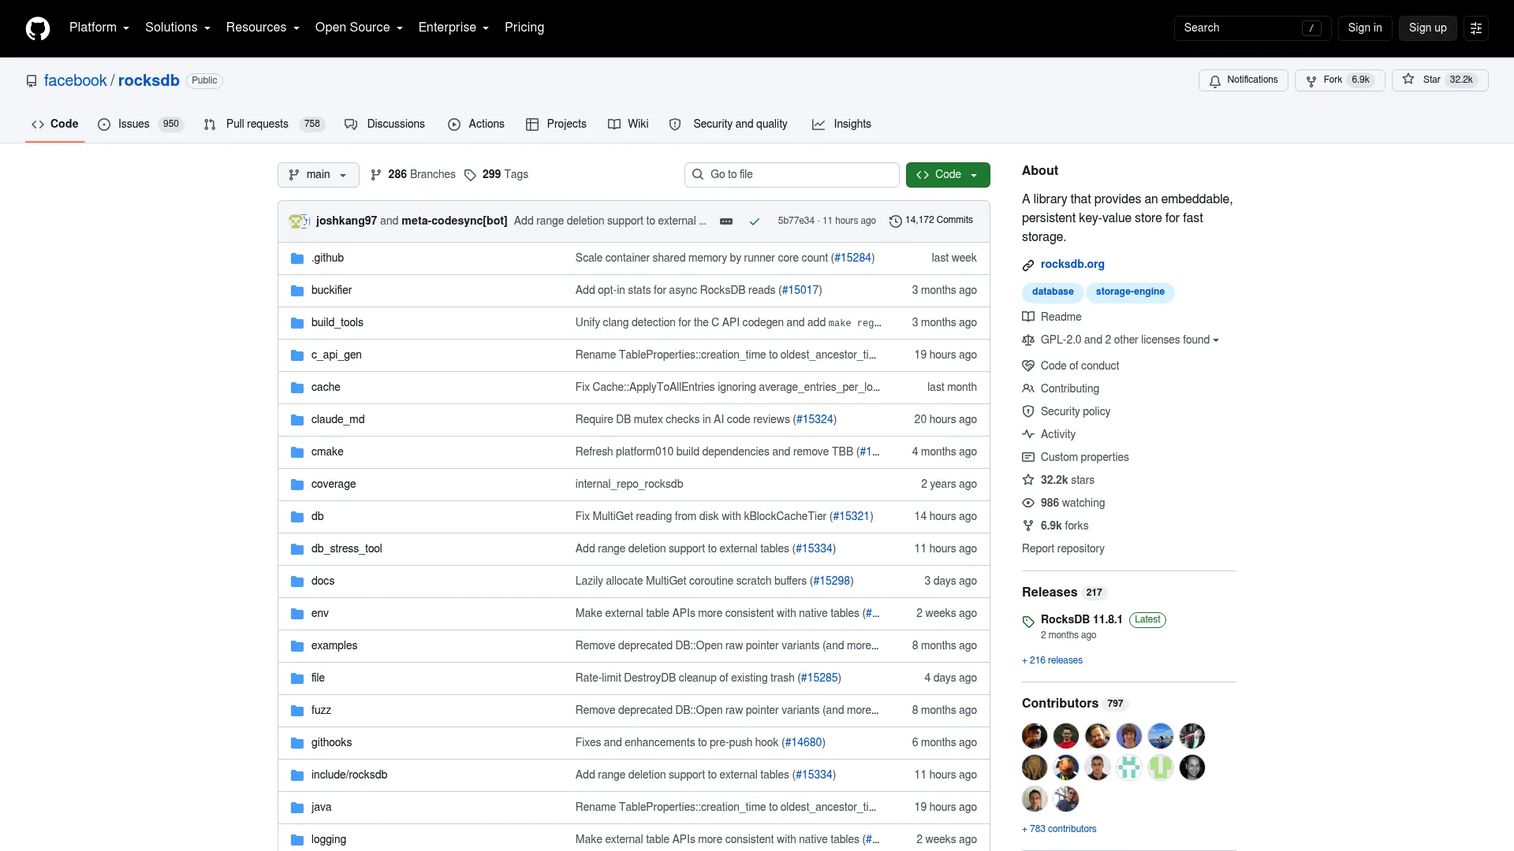Open the rocksdb.org website link
This screenshot has height=851, width=1514.
[x=1072, y=264]
